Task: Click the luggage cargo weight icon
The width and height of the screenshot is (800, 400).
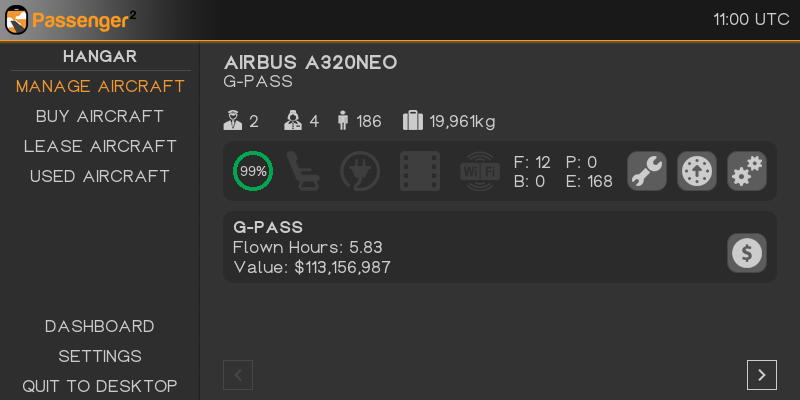Action: [x=413, y=121]
